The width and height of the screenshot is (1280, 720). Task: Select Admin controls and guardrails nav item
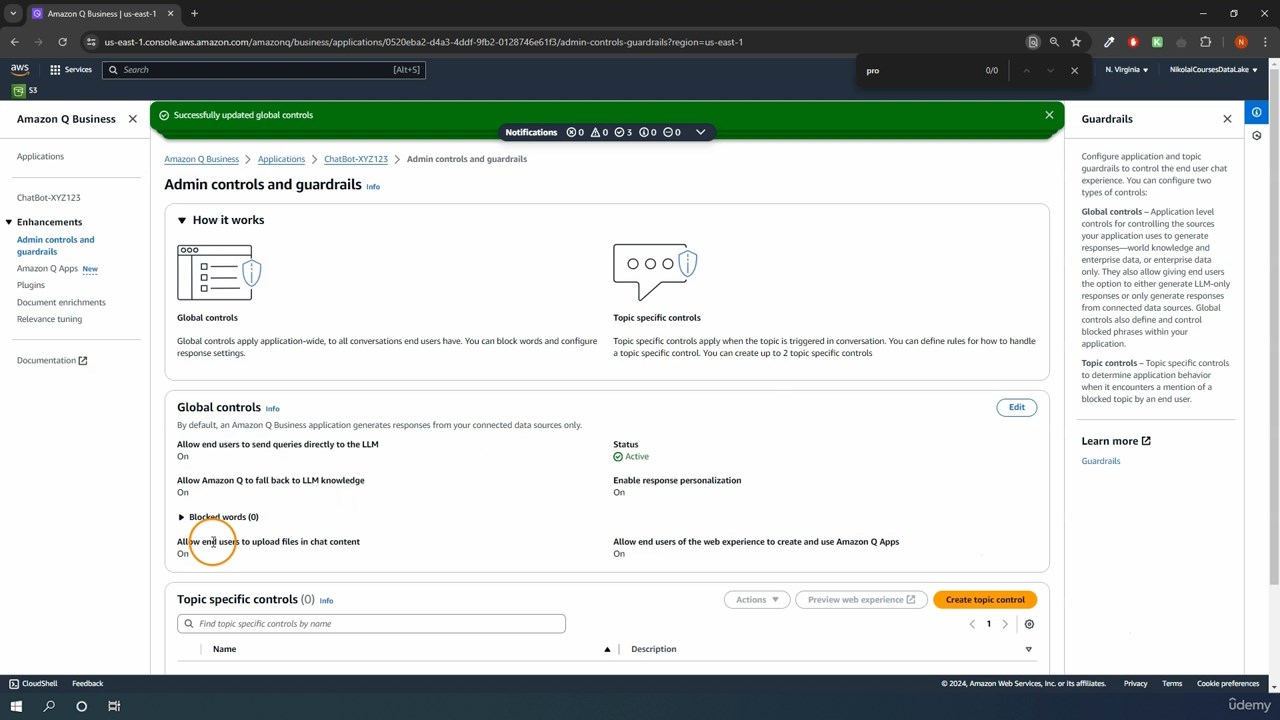55,245
